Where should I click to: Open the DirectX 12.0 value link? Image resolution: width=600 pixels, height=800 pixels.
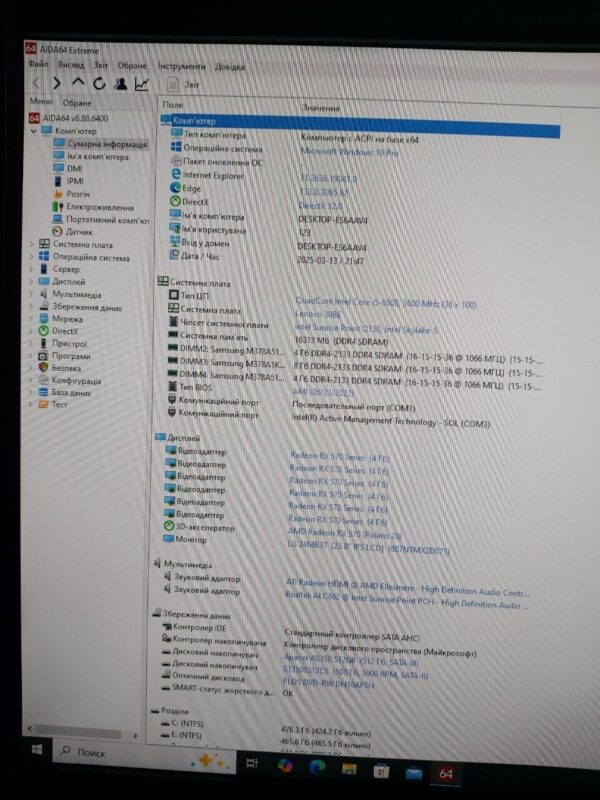[x=320, y=206]
